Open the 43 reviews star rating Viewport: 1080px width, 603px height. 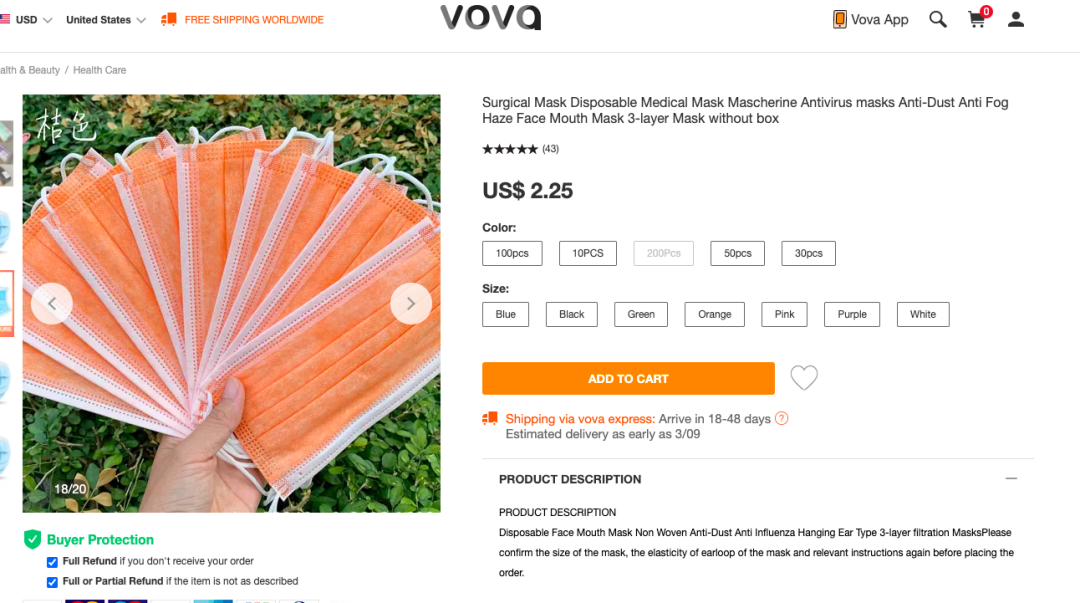coord(520,149)
